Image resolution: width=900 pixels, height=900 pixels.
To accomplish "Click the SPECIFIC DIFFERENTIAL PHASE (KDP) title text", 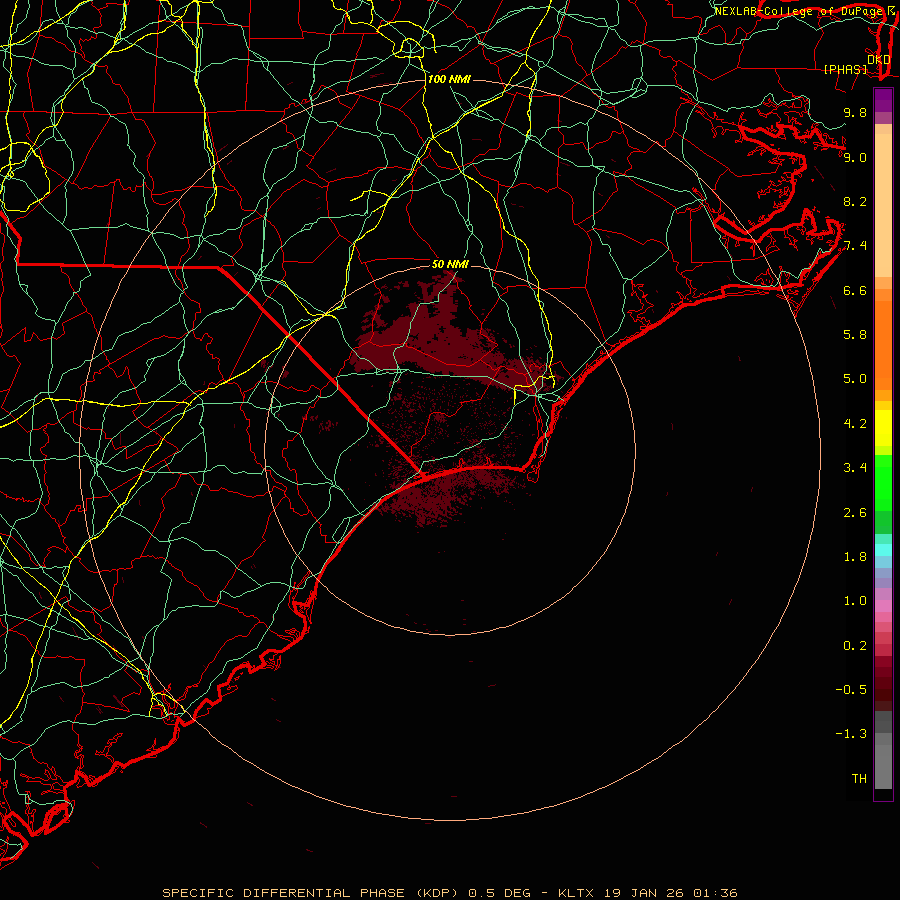I will pos(310,893).
